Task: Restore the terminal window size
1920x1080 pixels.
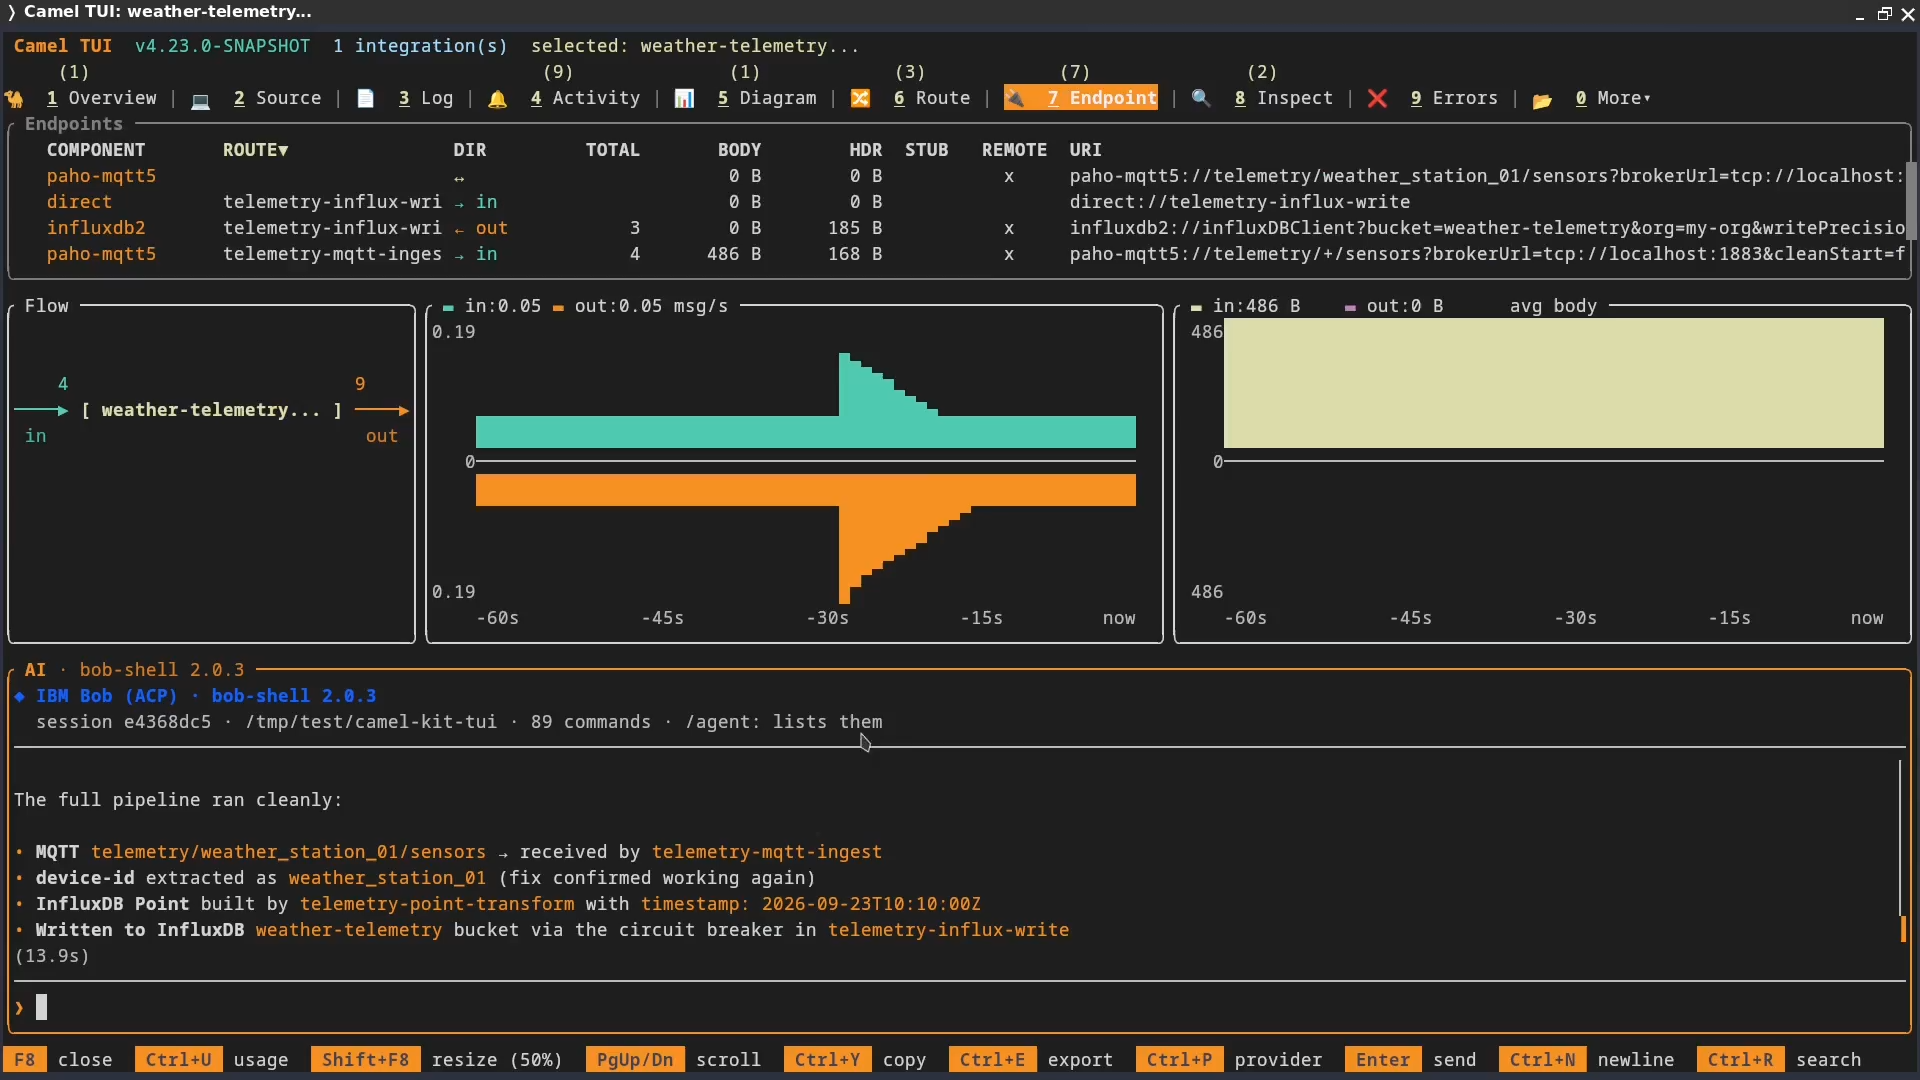Action: tap(1884, 14)
